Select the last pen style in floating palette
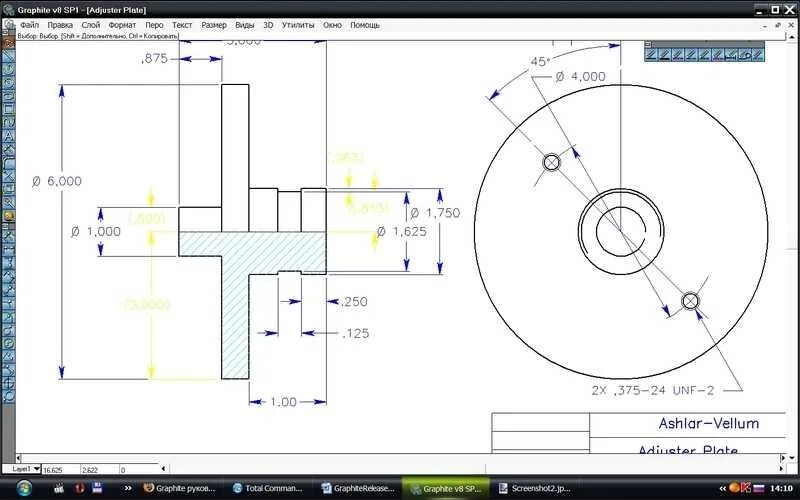 click(758, 55)
